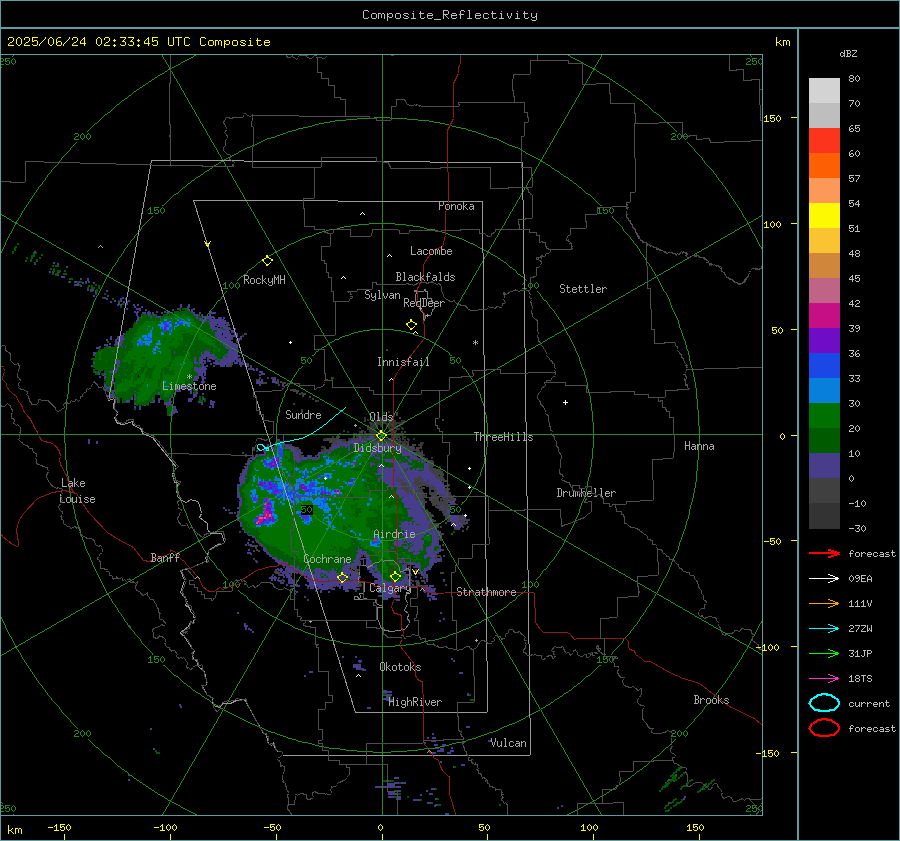This screenshot has height=841, width=900.
Task: Click the red forecast arrow in legend
Action: 824,553
